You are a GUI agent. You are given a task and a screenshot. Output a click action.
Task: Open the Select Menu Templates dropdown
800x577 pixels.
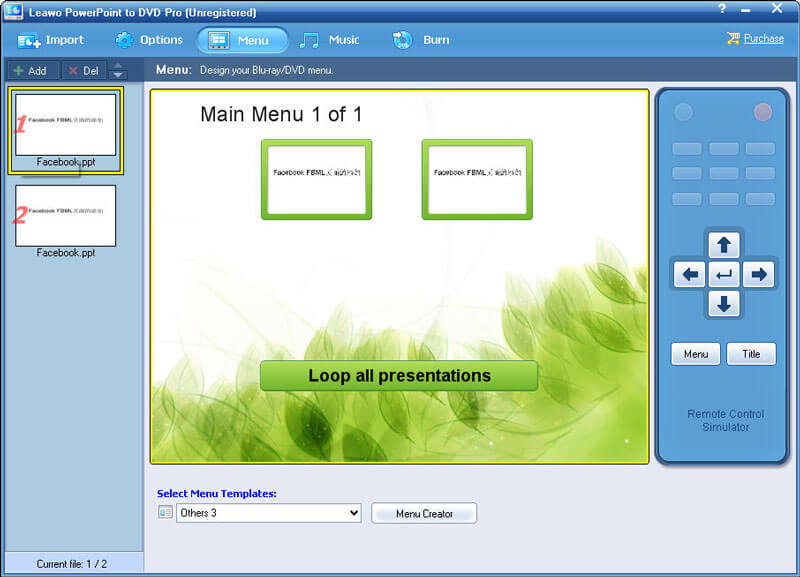pyautogui.click(x=268, y=513)
